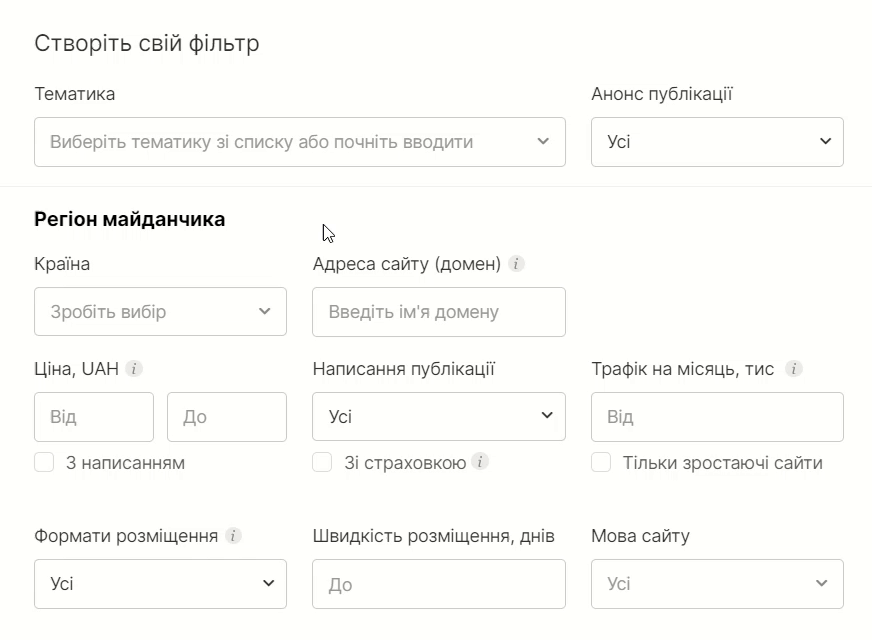This screenshot has height=640, width=872.
Task: Check the "Зі страховкою" option
Action: click(320, 462)
